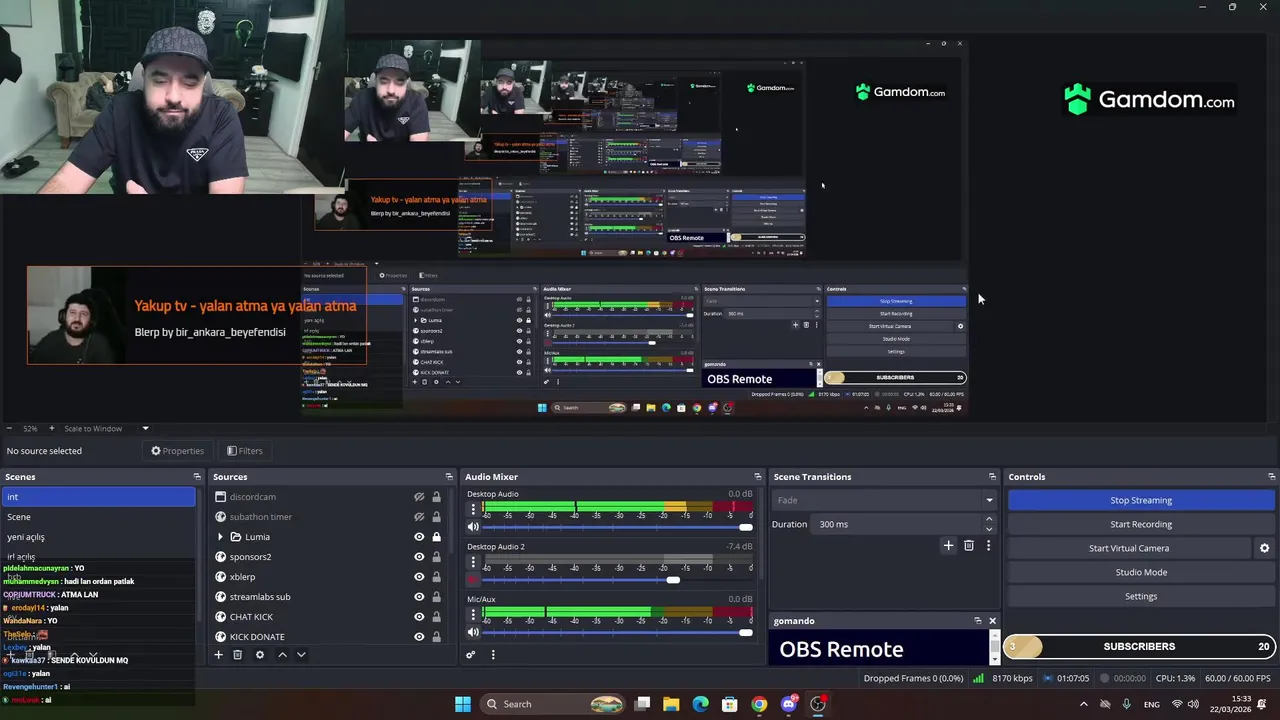The height and width of the screenshot is (720, 1280).
Task: Open transition properties dots menu
Action: coord(988,546)
